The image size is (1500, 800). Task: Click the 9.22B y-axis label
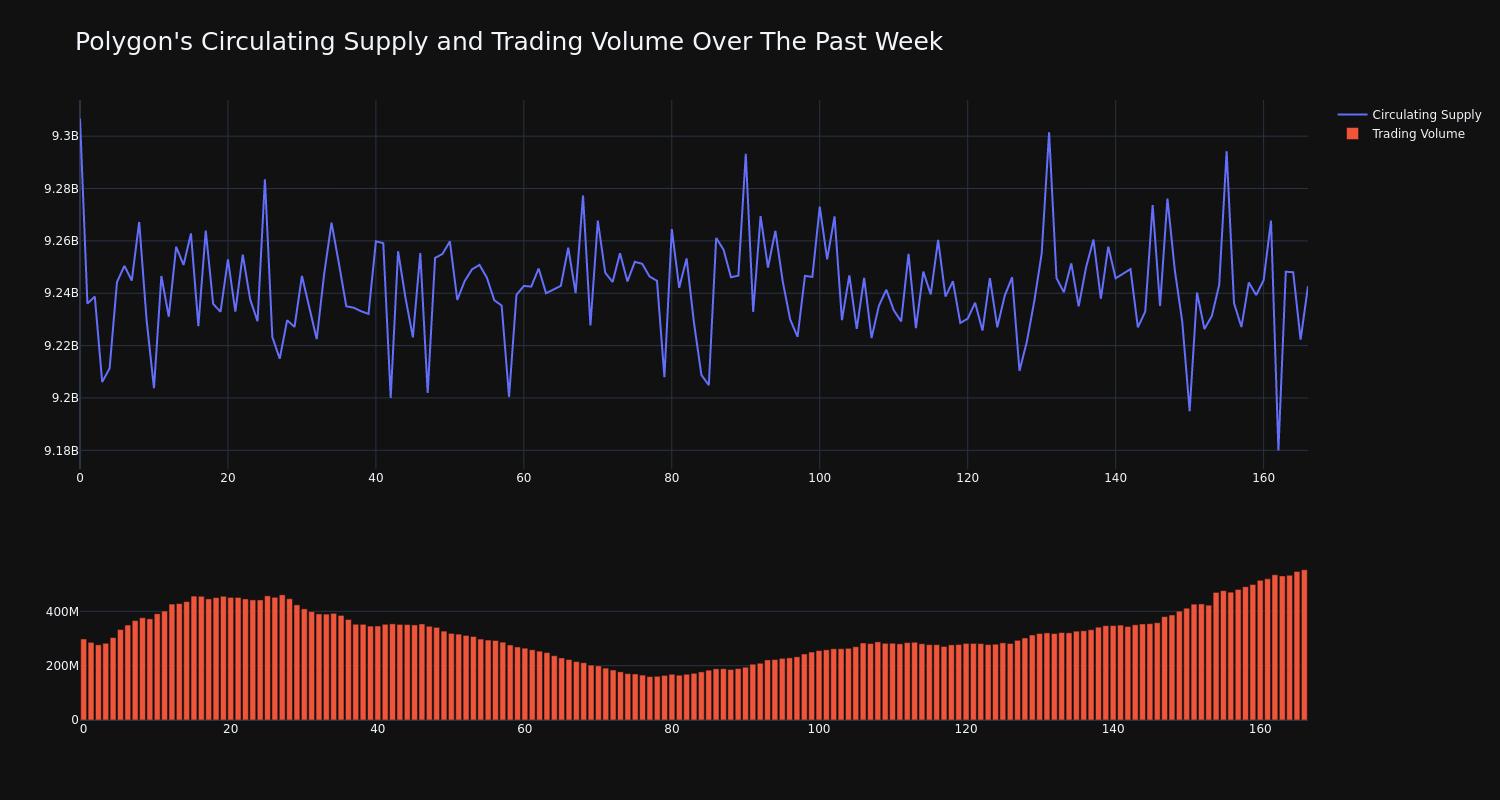(x=61, y=346)
